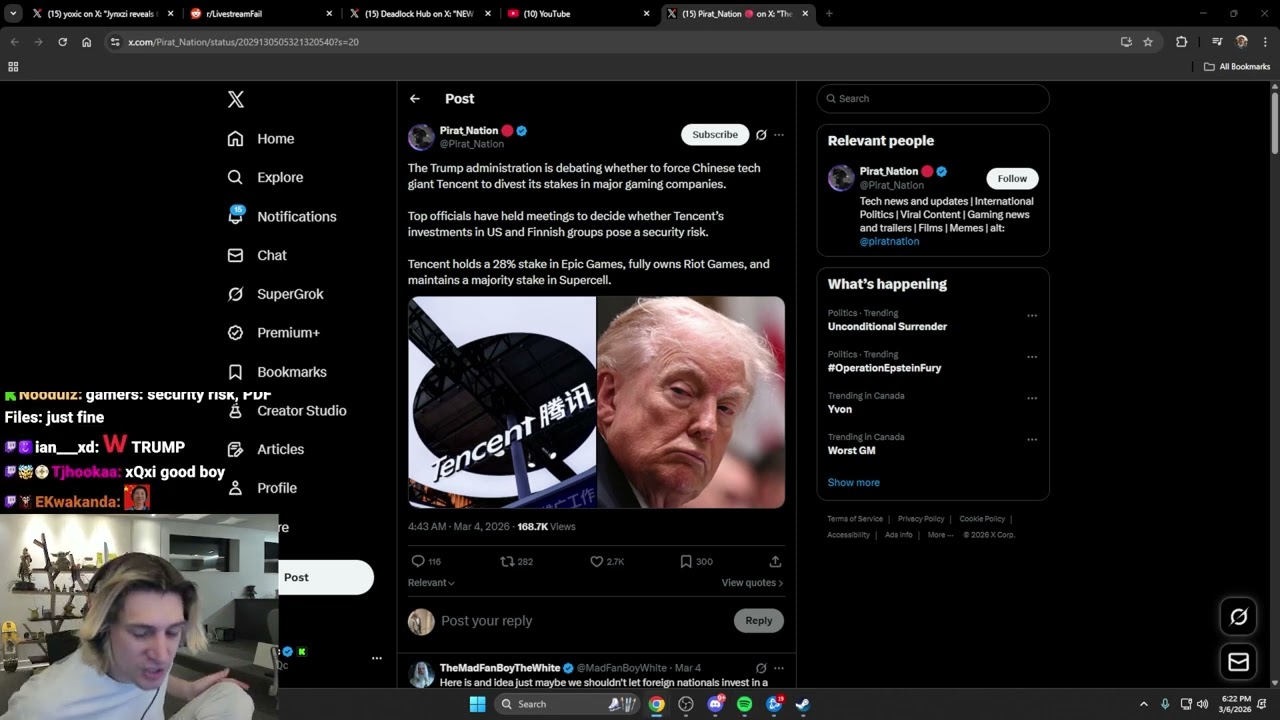Click the browser home button
The width and height of the screenshot is (1280, 720).
pos(87,42)
